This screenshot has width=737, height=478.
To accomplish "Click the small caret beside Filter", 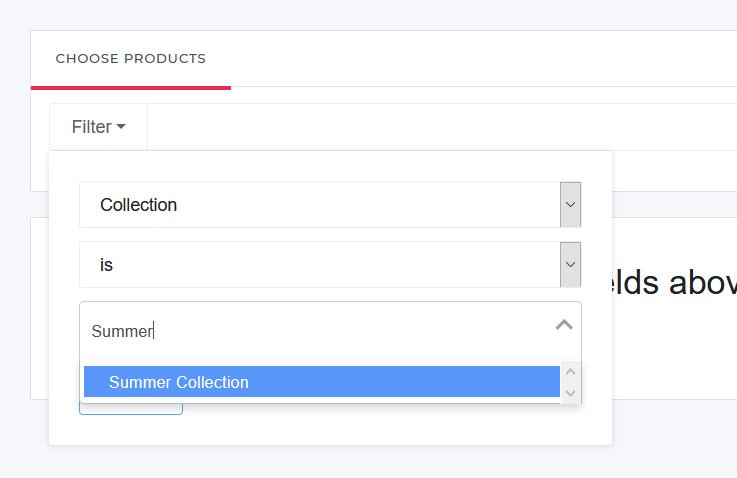I will 121,126.
